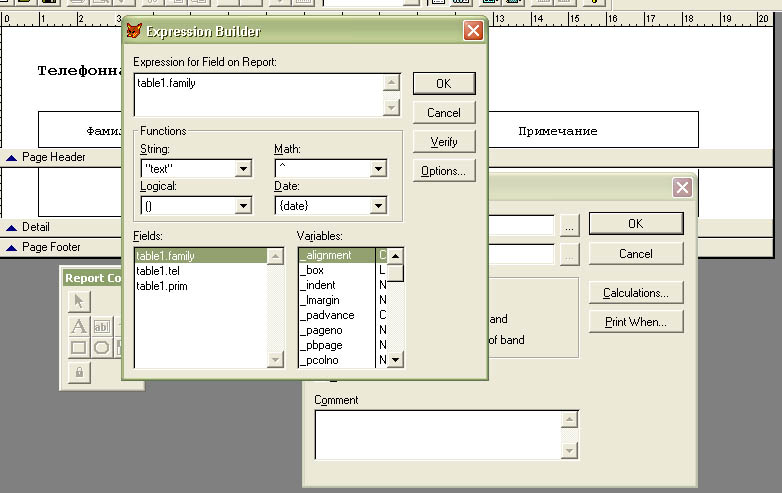782x493 pixels.
Task: Click the Comment box scroll up arrow
Action: tap(569, 419)
